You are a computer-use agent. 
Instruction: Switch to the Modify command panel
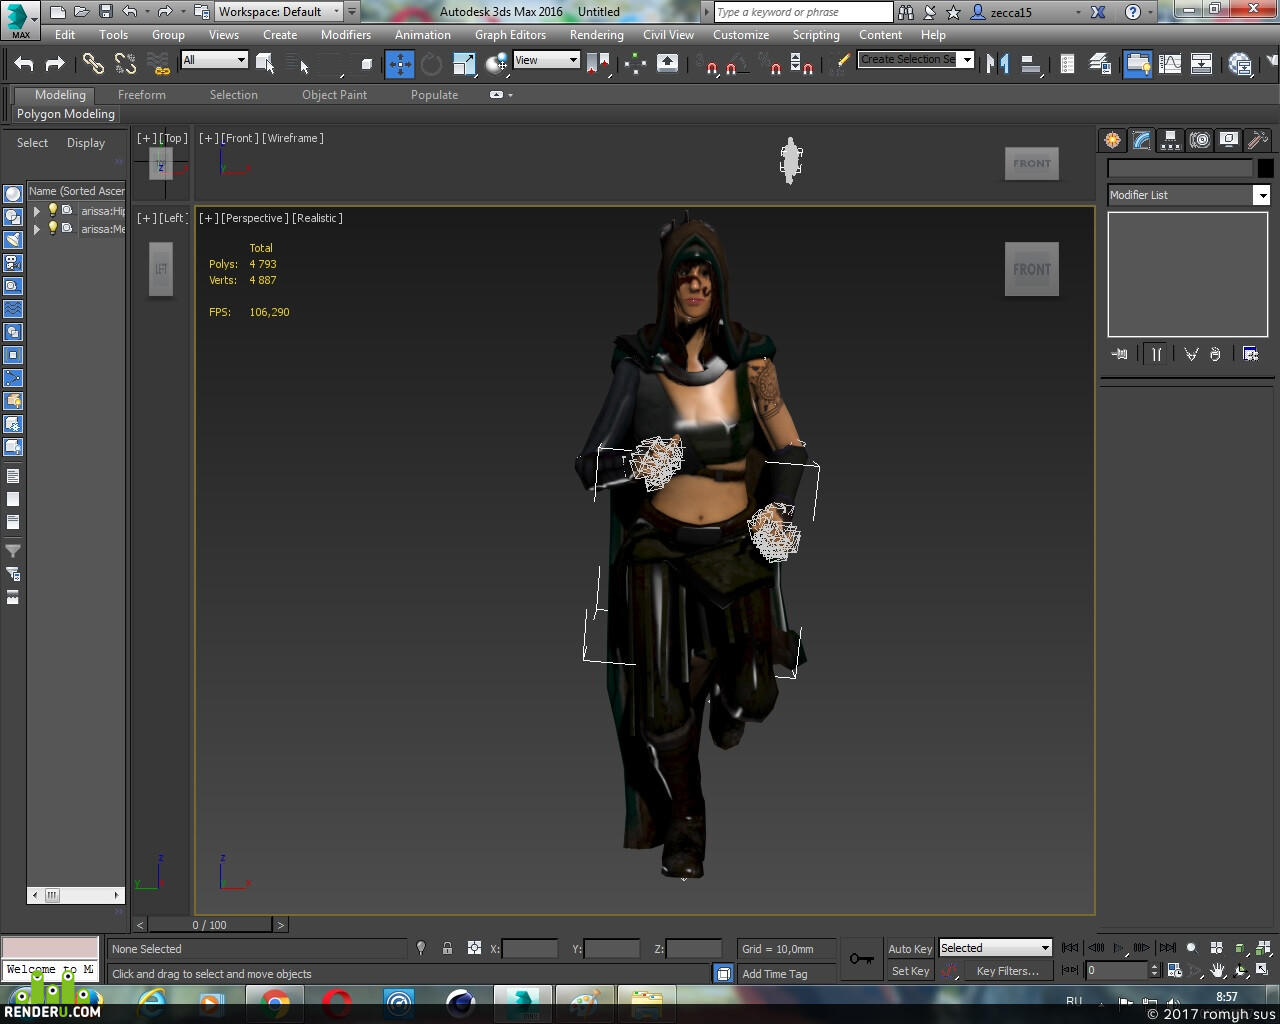pyautogui.click(x=1141, y=140)
